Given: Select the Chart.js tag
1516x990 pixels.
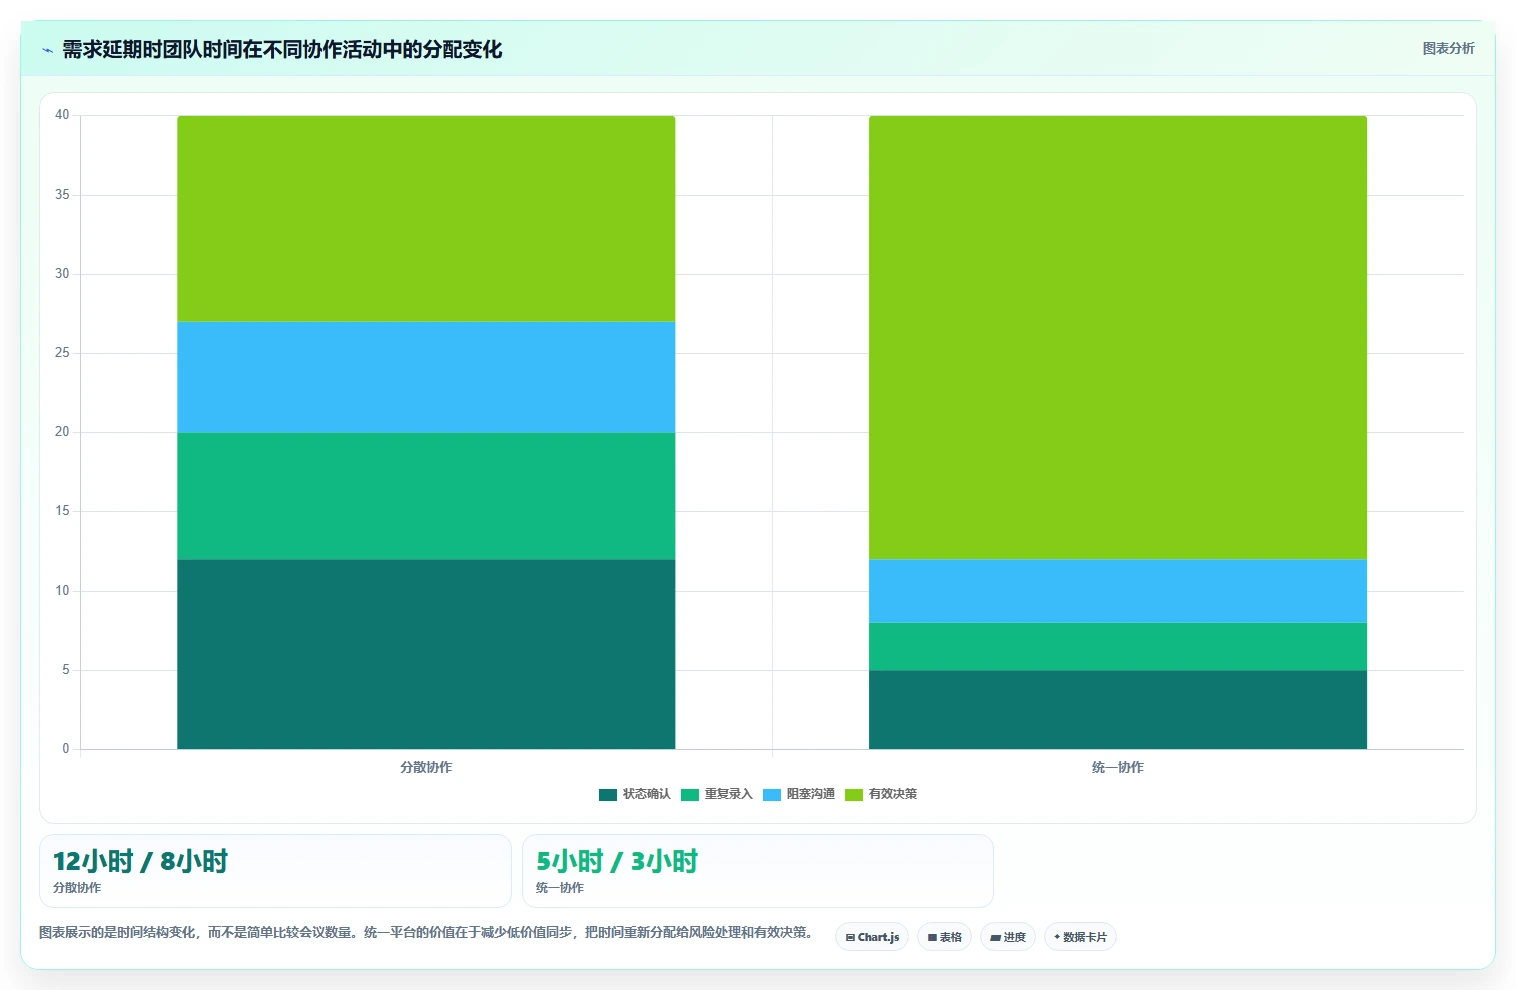Looking at the screenshot, I should point(872,937).
